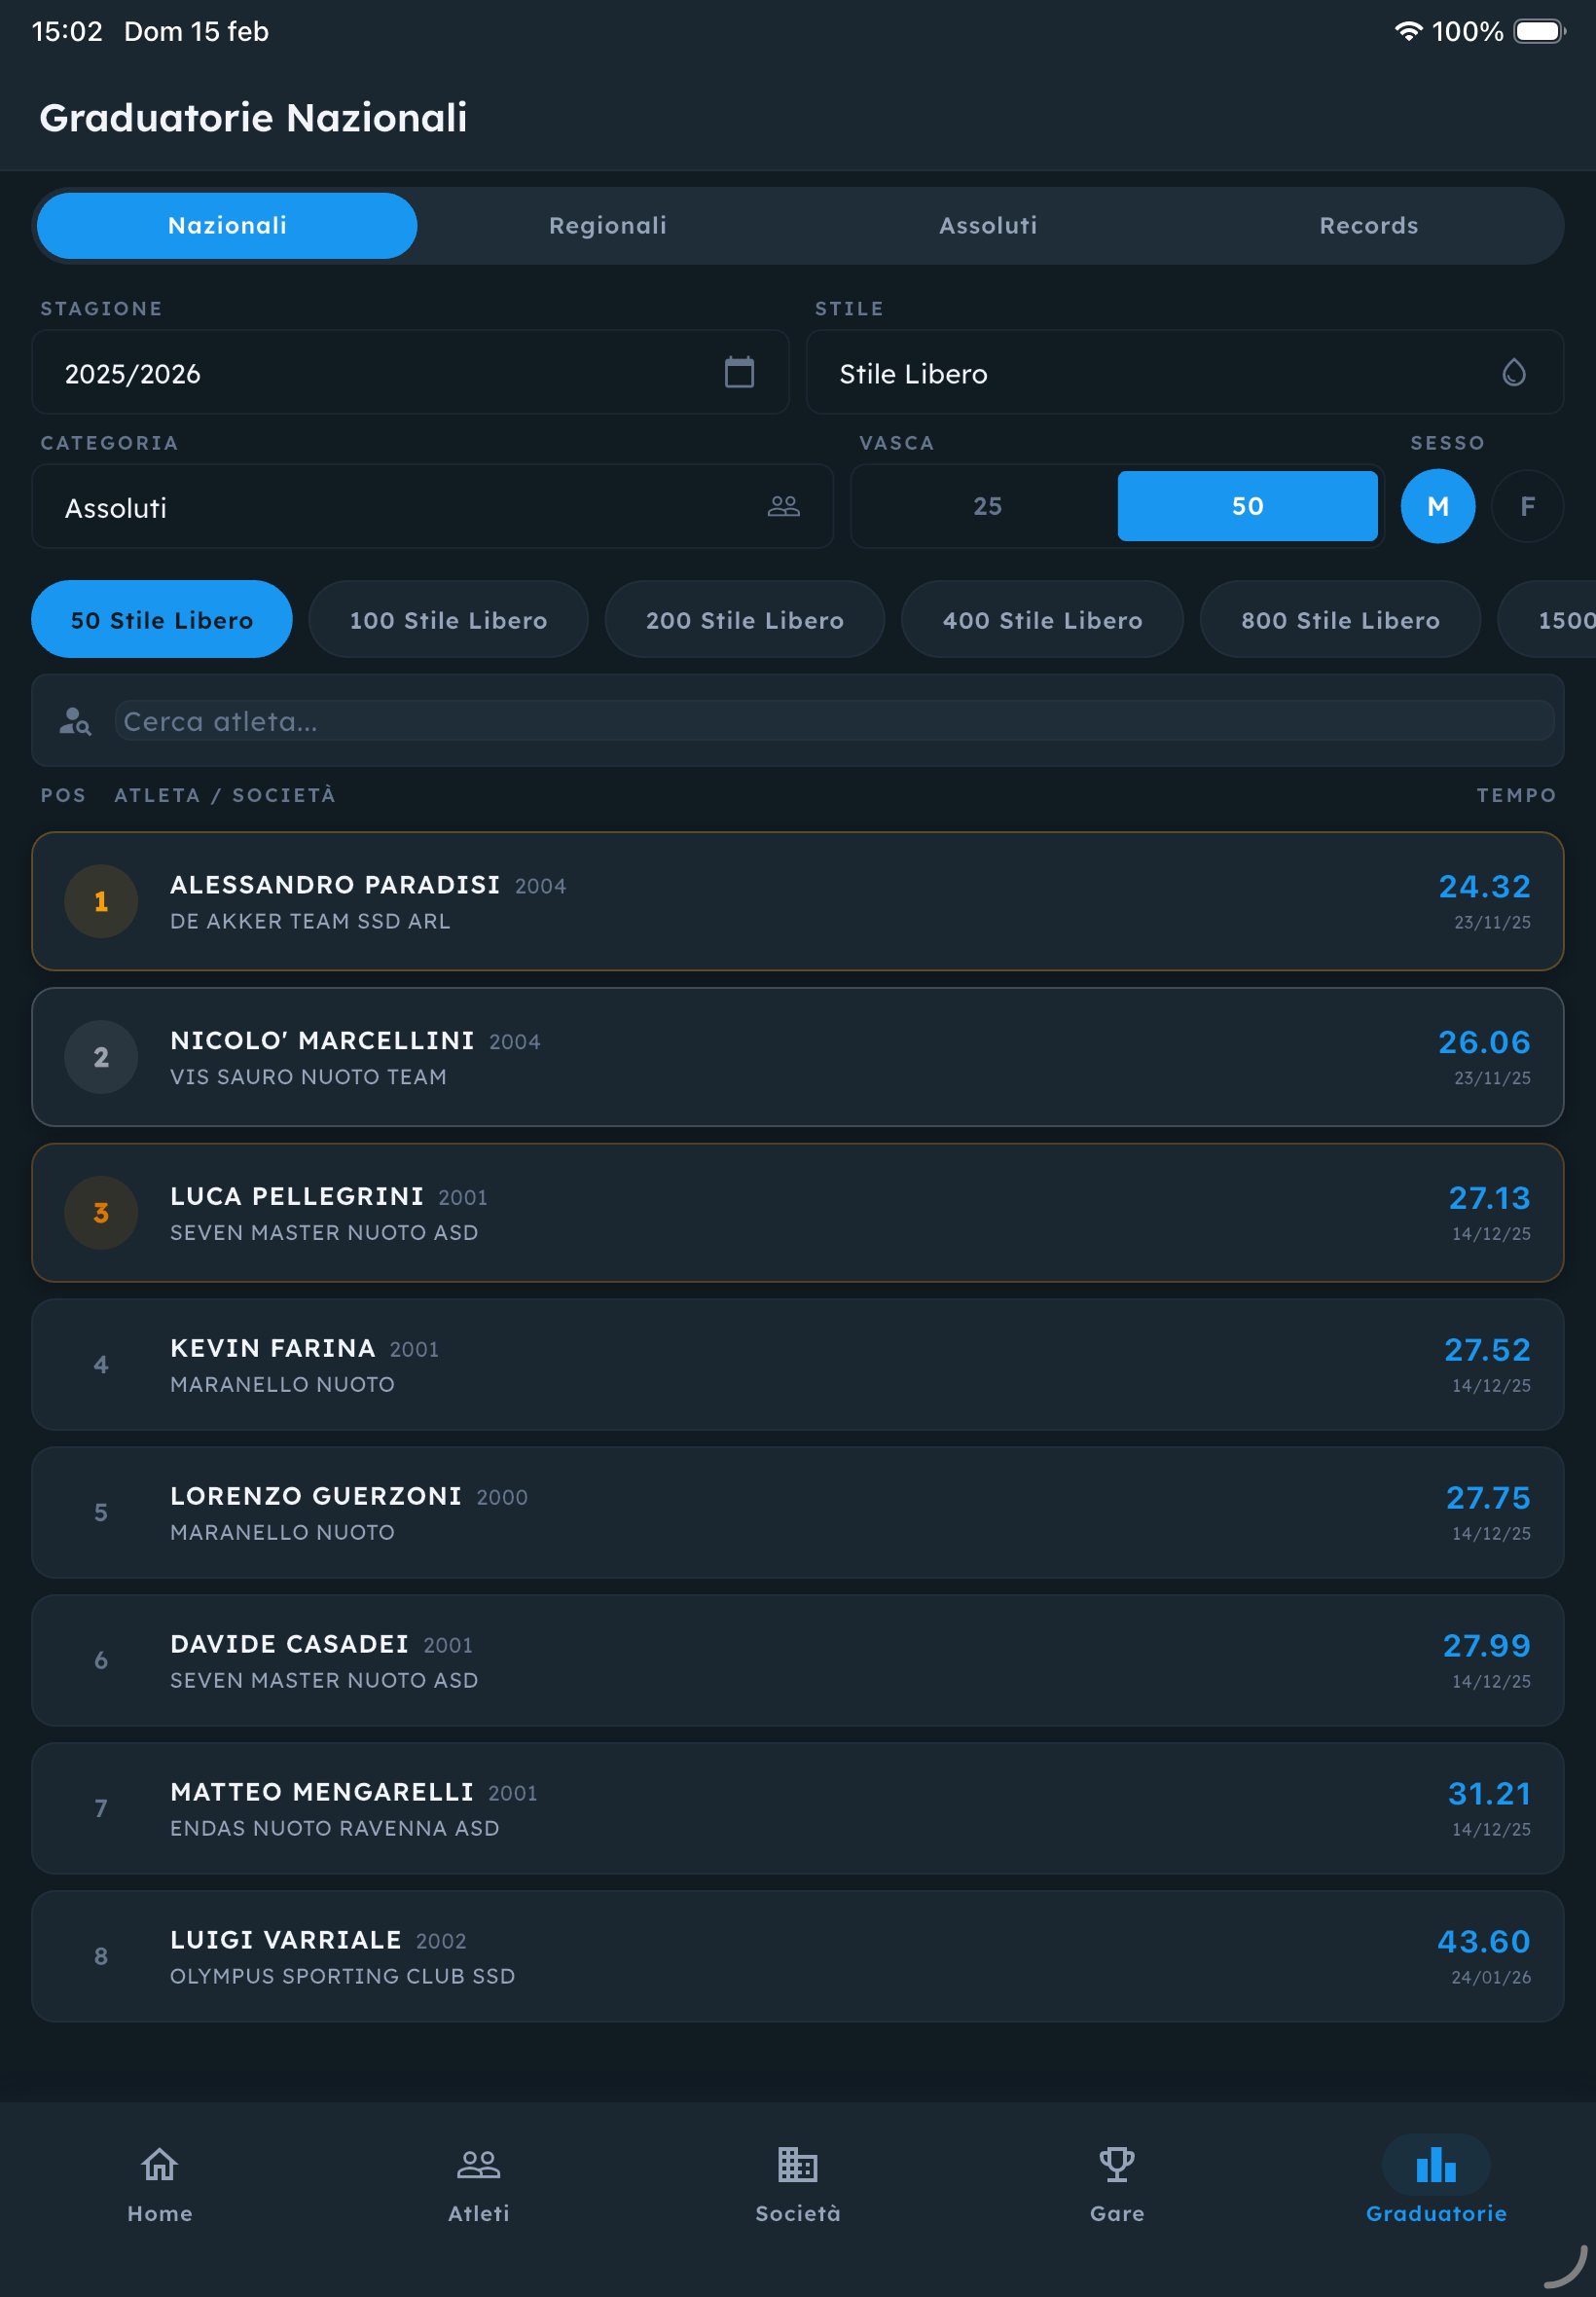Tap the water drop icon in Stile field
Viewport: 1596px width, 2297px height.
[x=1513, y=372]
